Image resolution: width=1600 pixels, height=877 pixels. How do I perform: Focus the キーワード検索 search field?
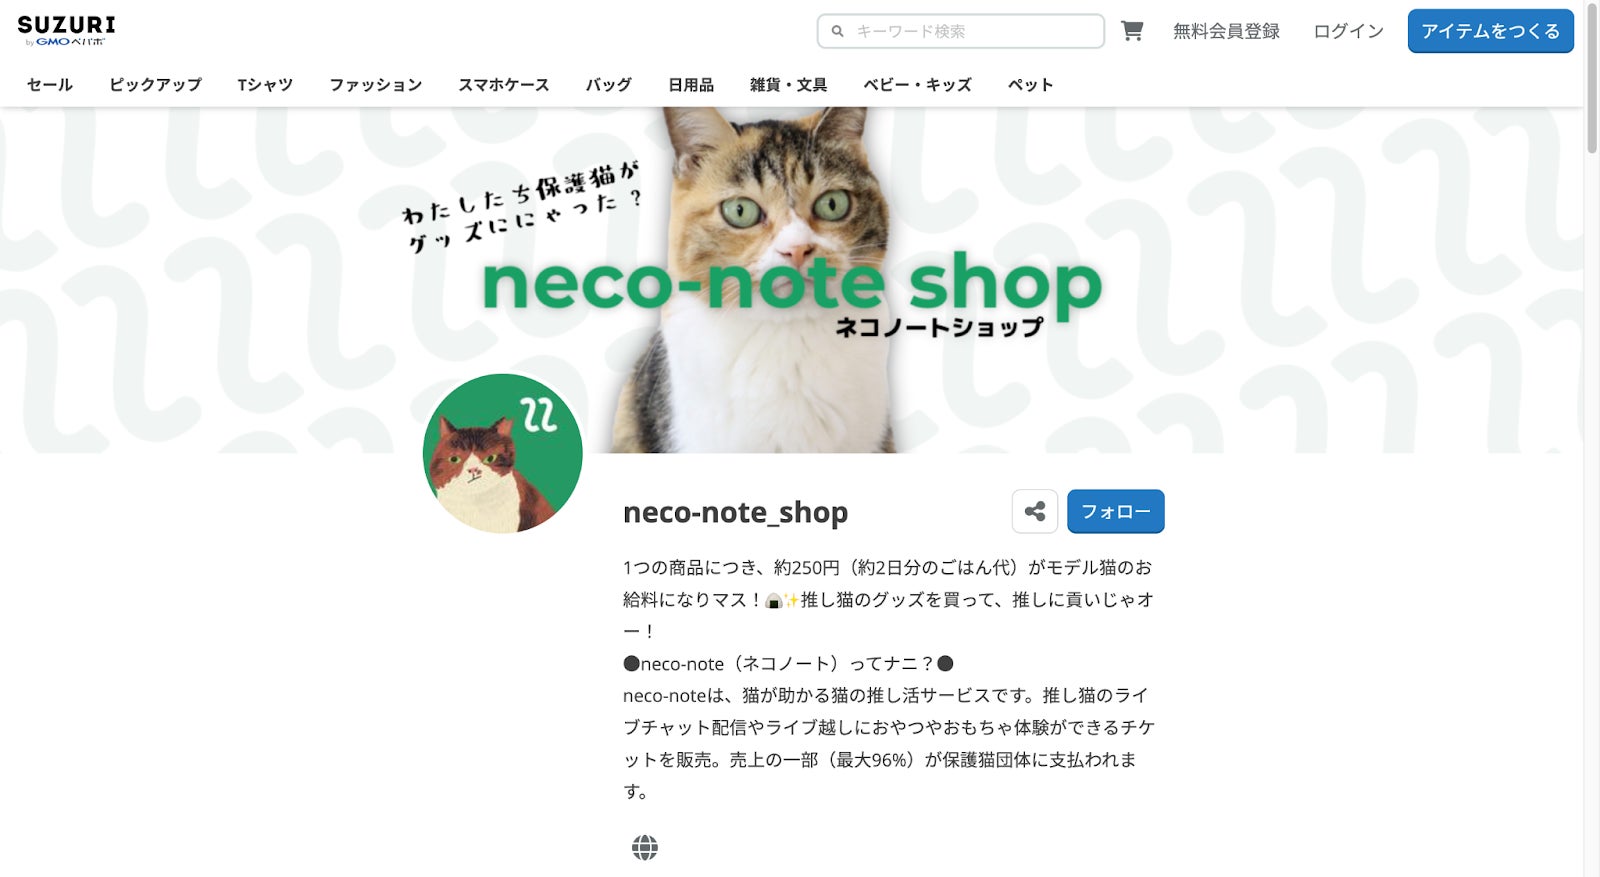point(961,31)
